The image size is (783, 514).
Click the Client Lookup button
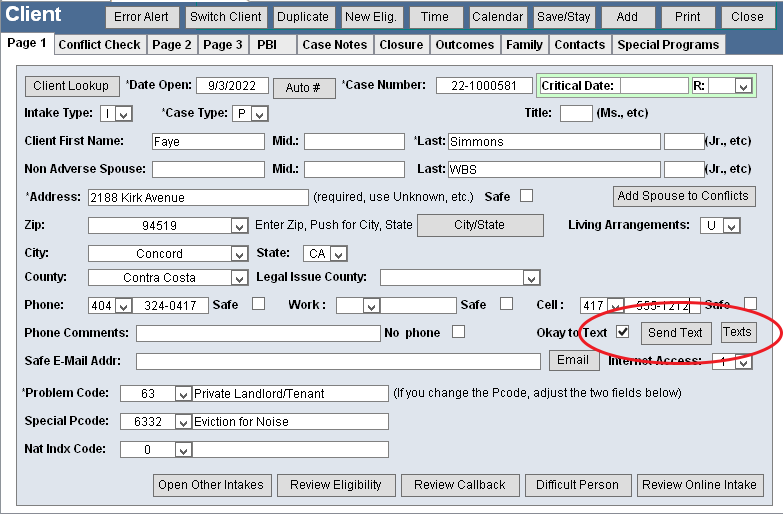click(x=71, y=86)
